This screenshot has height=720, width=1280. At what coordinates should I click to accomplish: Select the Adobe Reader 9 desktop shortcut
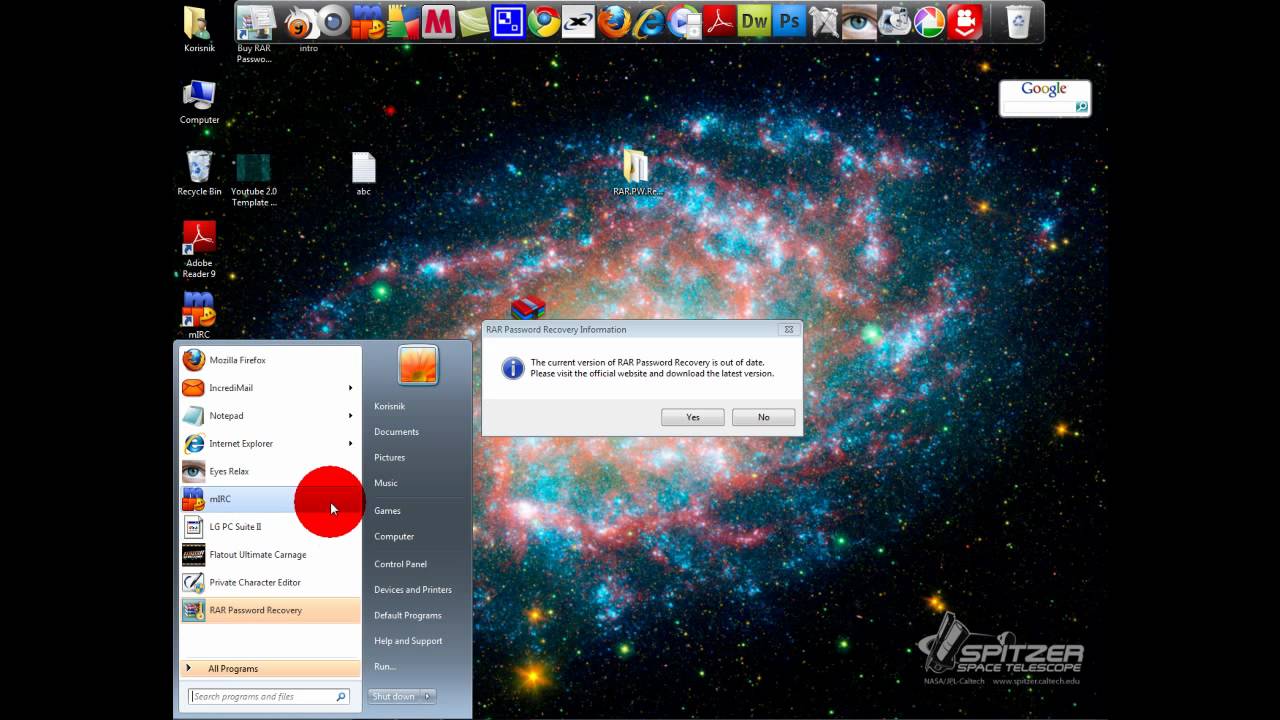(x=199, y=250)
